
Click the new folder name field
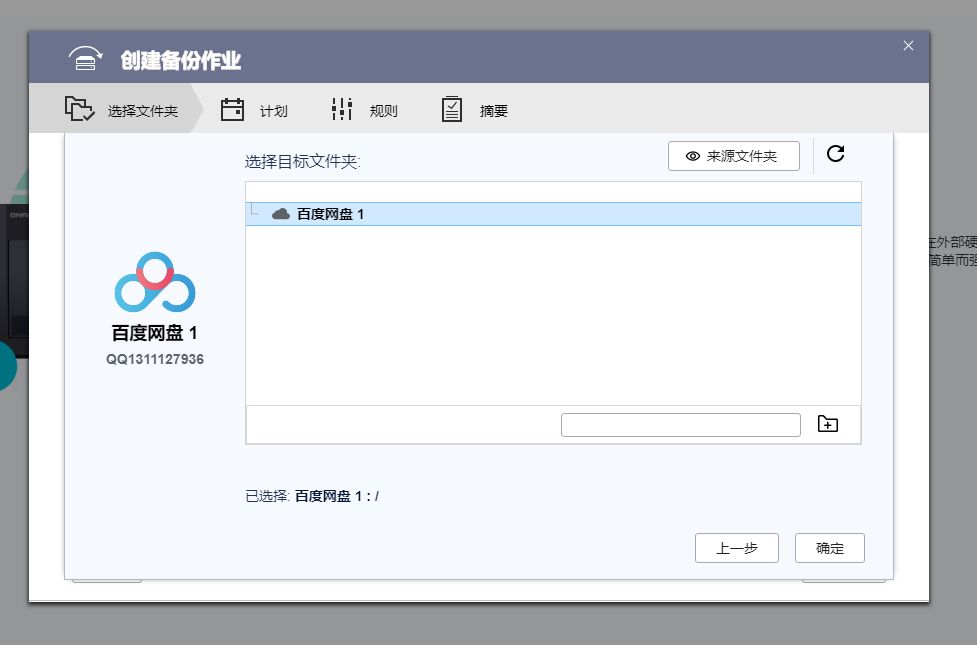(681, 424)
